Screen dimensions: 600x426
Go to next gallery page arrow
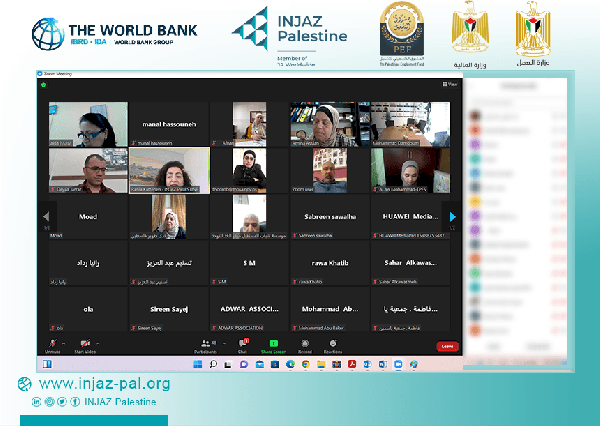[x=452, y=217]
